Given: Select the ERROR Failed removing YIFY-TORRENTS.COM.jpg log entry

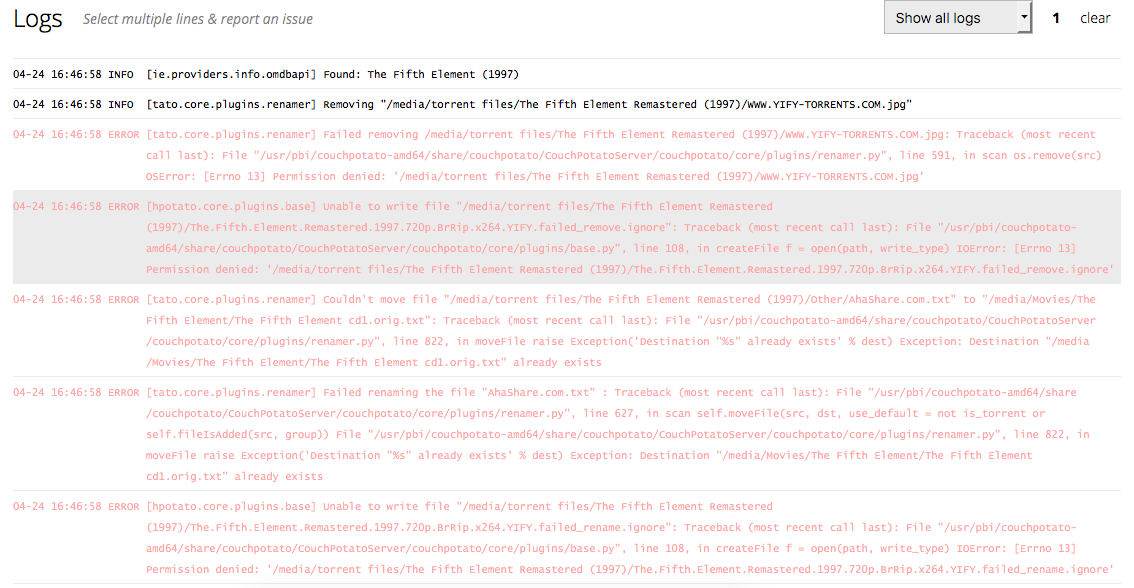Looking at the screenshot, I should 566,155.
